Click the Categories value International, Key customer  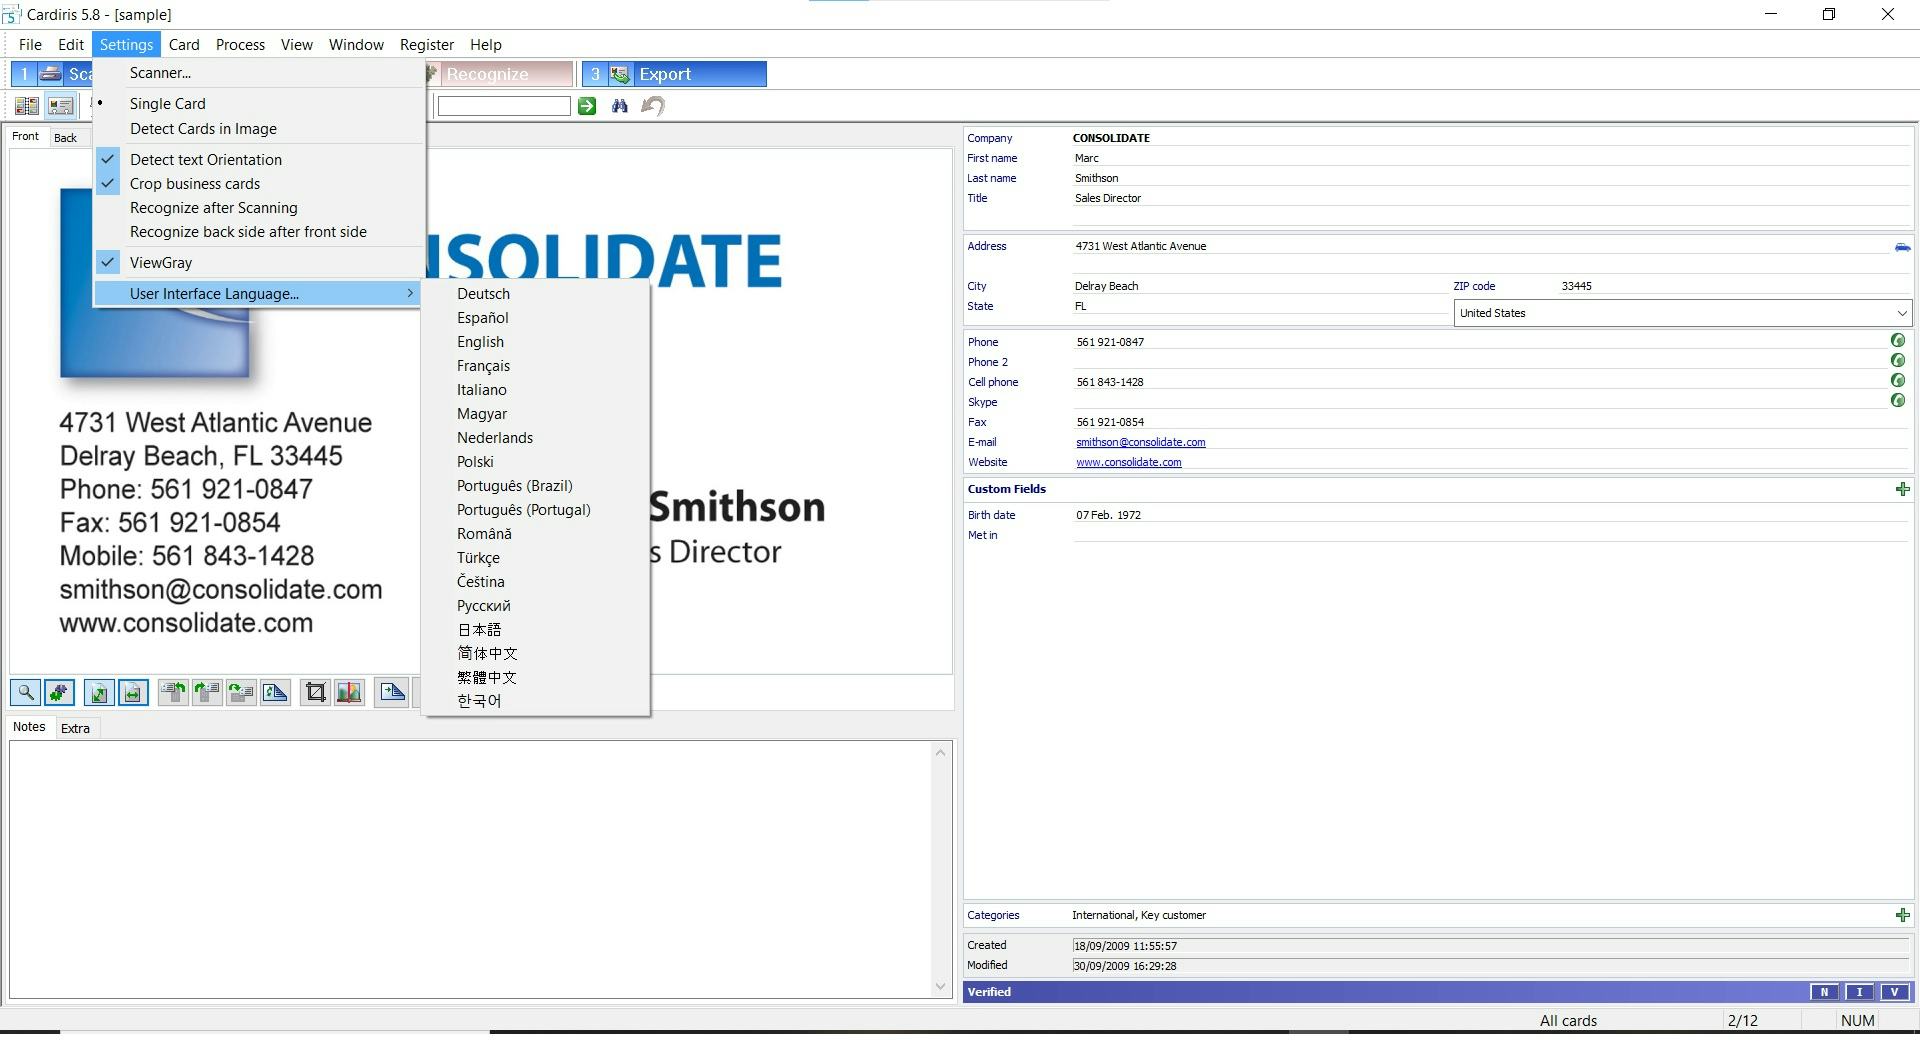coord(1139,915)
